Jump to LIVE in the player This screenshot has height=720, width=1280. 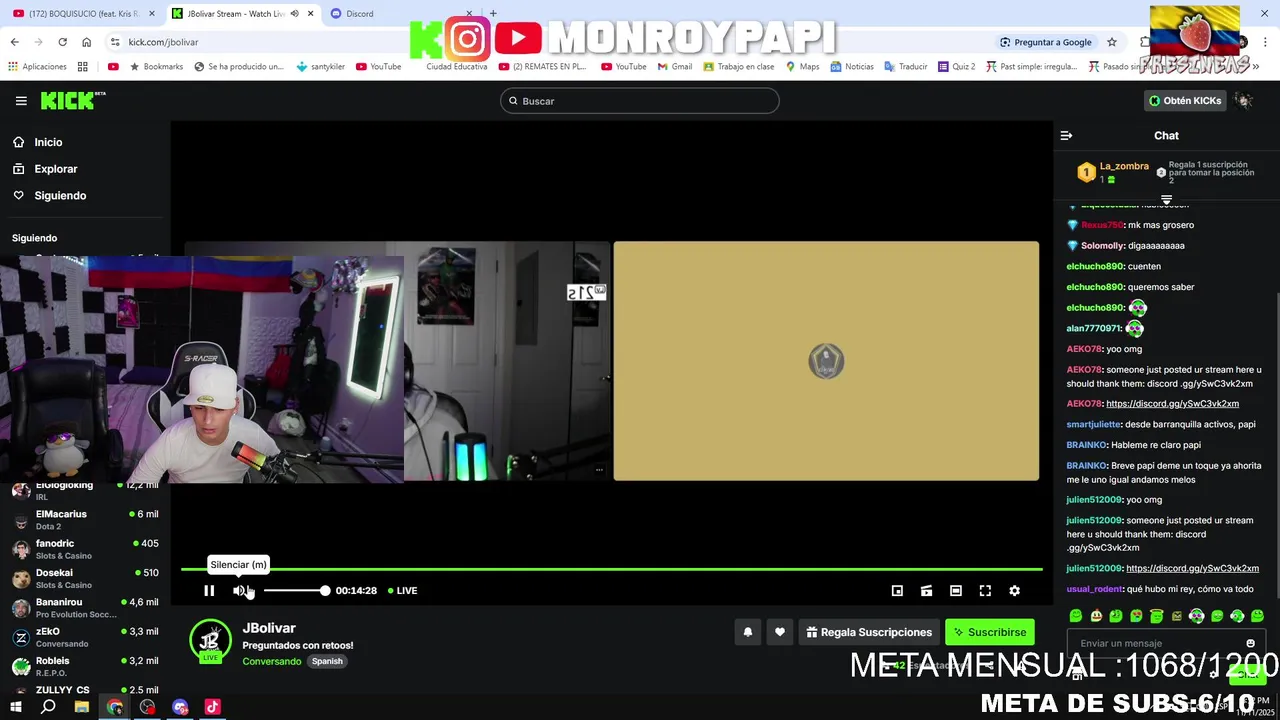(403, 591)
